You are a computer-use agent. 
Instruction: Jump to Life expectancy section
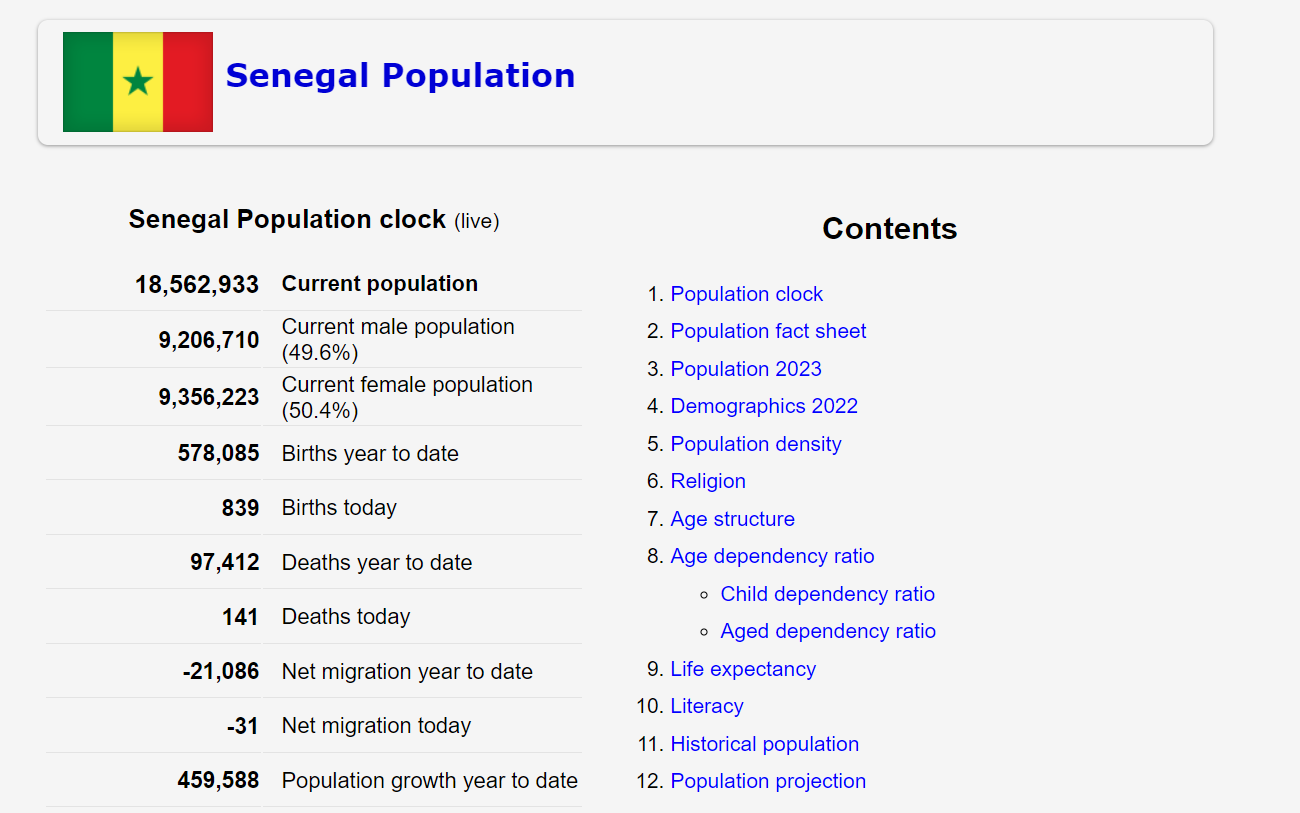pos(743,669)
